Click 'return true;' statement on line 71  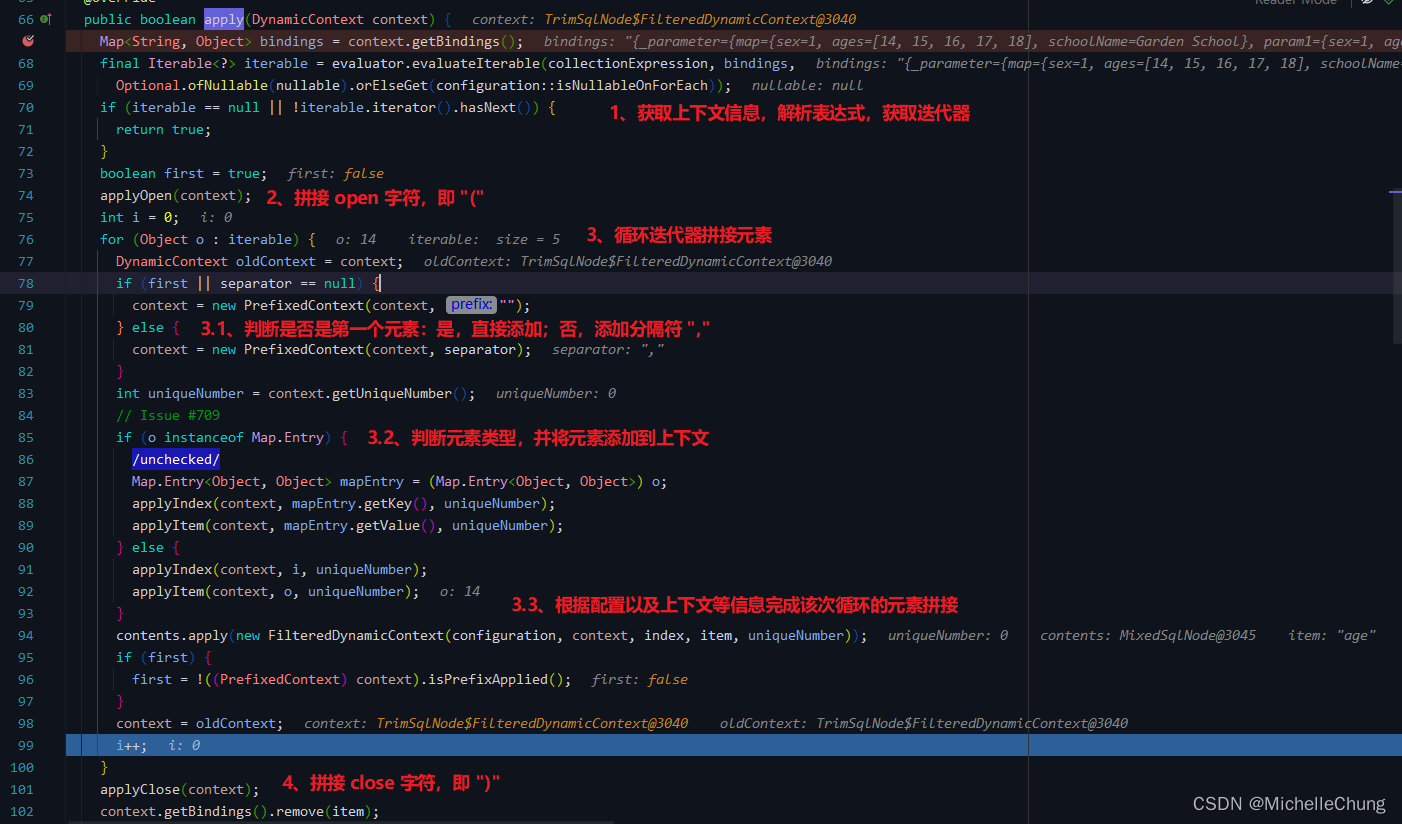164,129
